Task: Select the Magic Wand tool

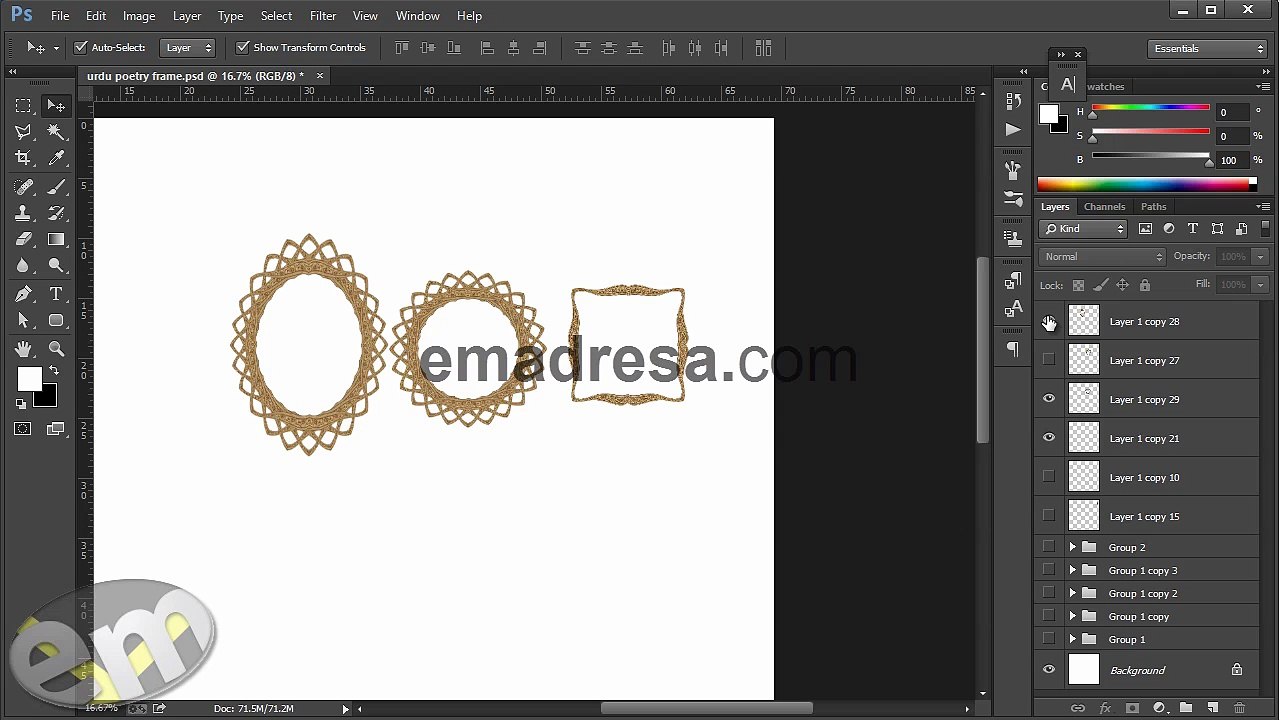Action: pos(56,132)
